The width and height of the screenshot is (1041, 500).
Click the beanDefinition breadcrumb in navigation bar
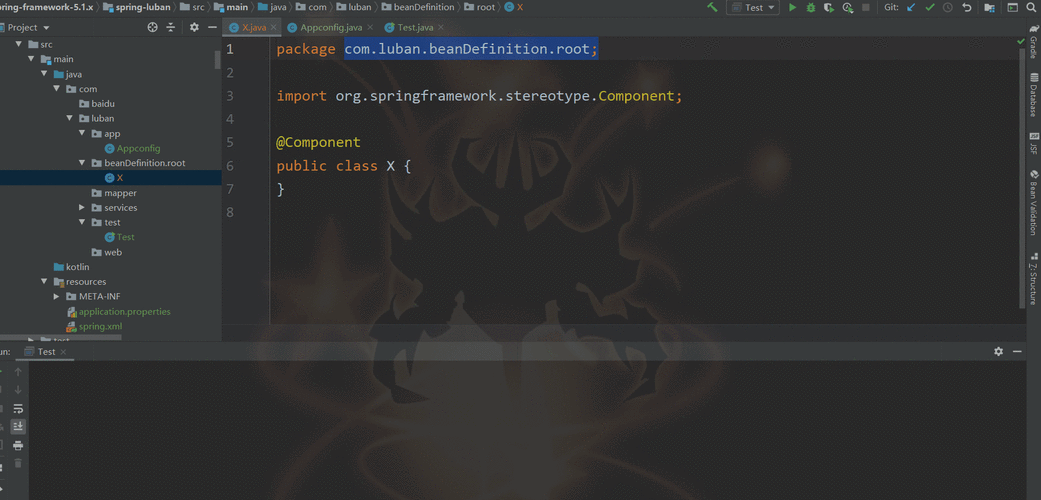[426, 8]
